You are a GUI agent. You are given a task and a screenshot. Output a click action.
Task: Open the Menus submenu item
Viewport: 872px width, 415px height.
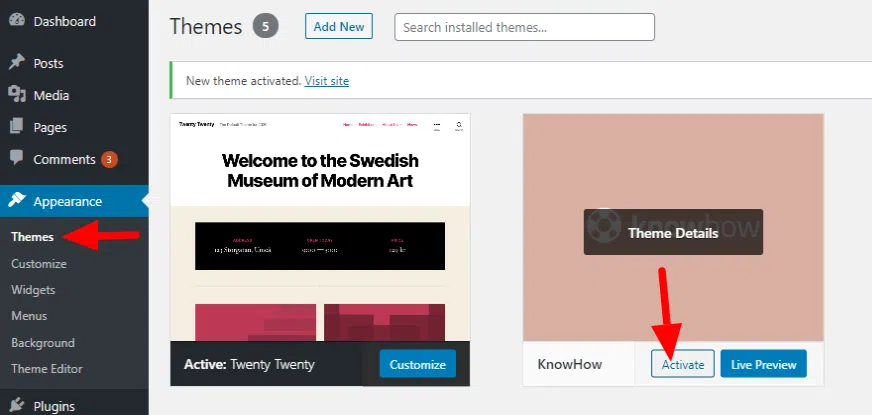[x=29, y=317]
